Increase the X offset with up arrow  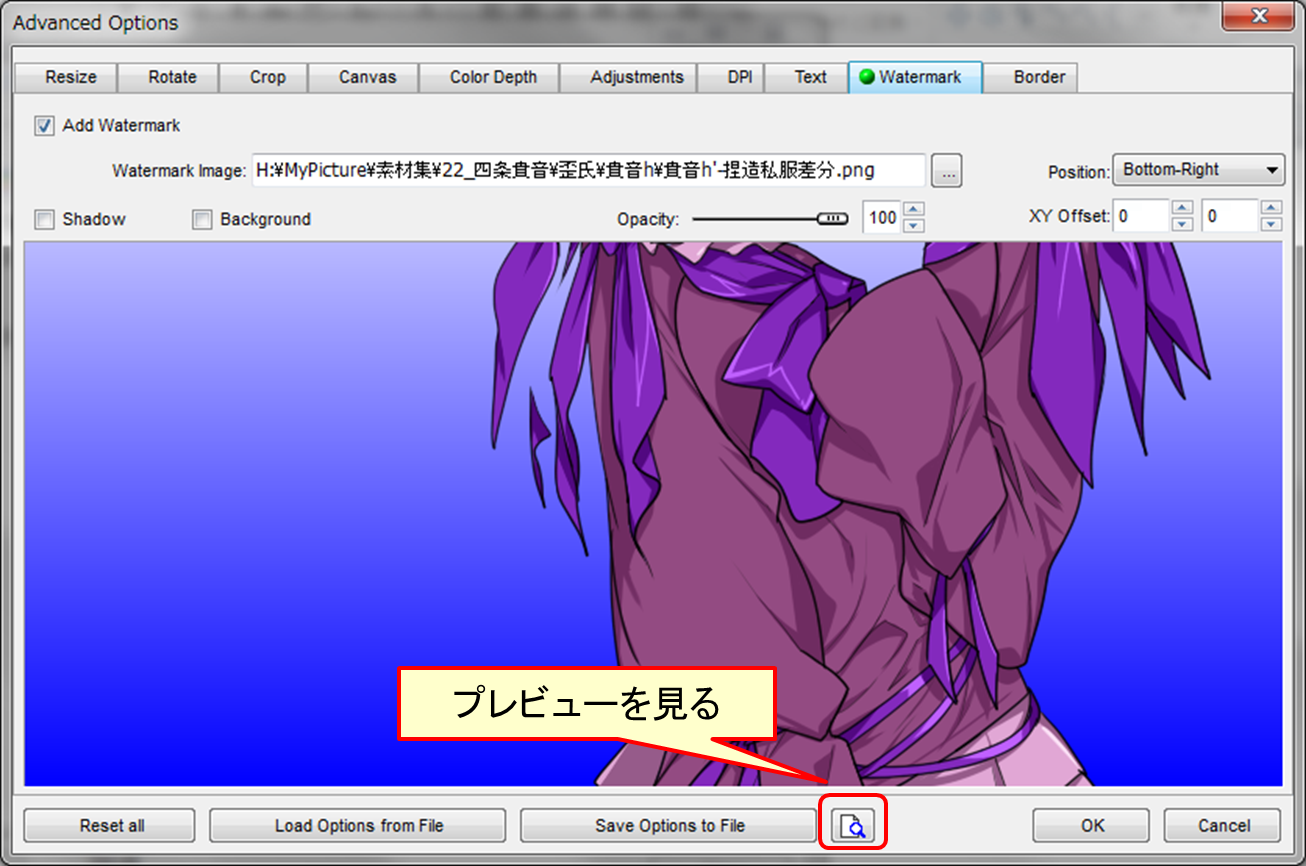click(1182, 208)
